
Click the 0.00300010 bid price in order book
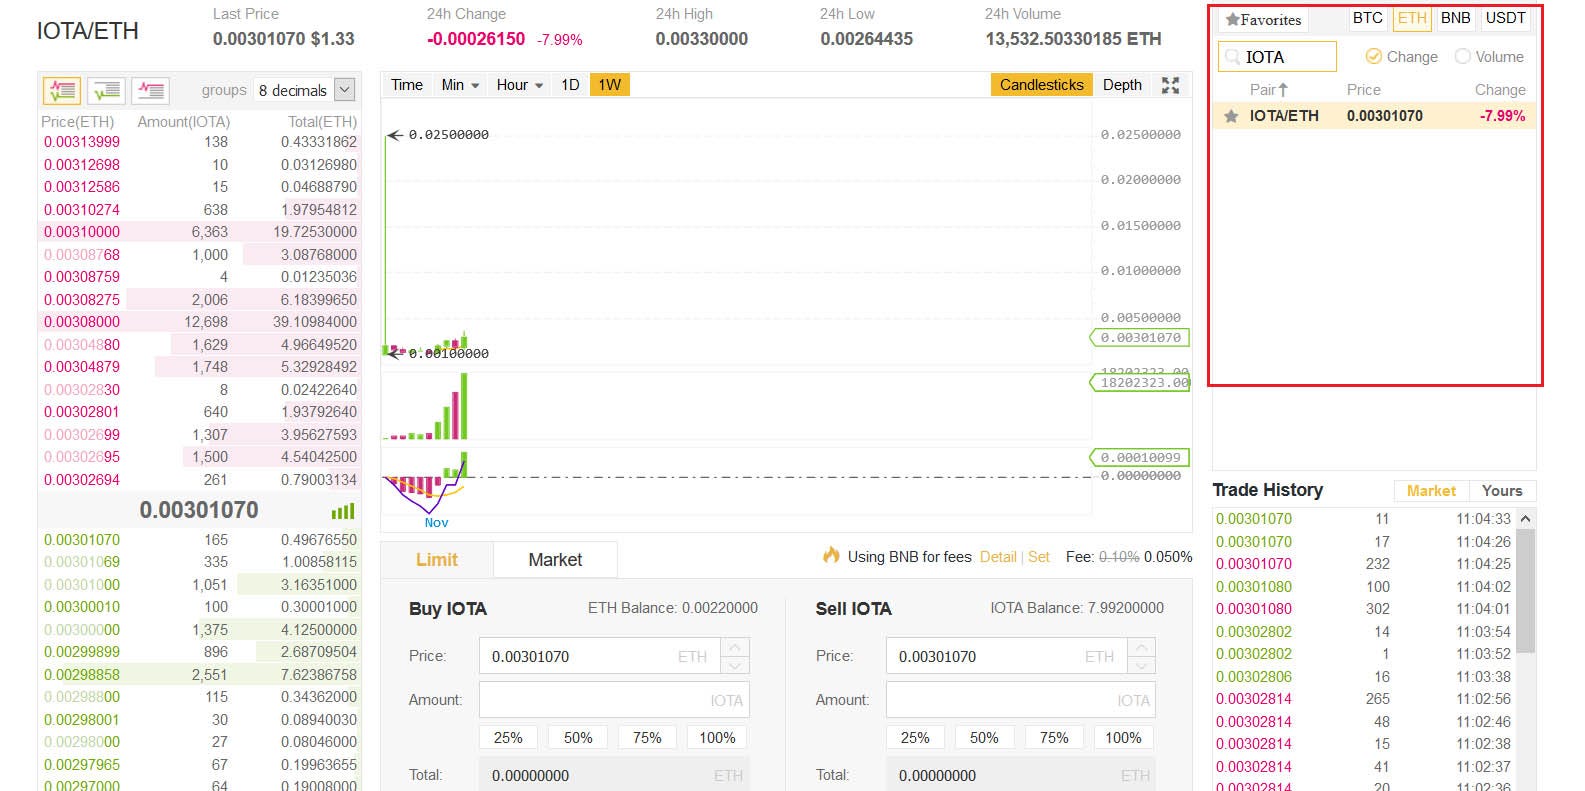82,607
